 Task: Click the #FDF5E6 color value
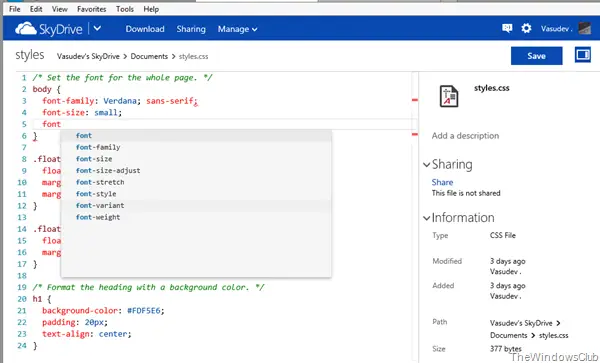click(x=144, y=311)
